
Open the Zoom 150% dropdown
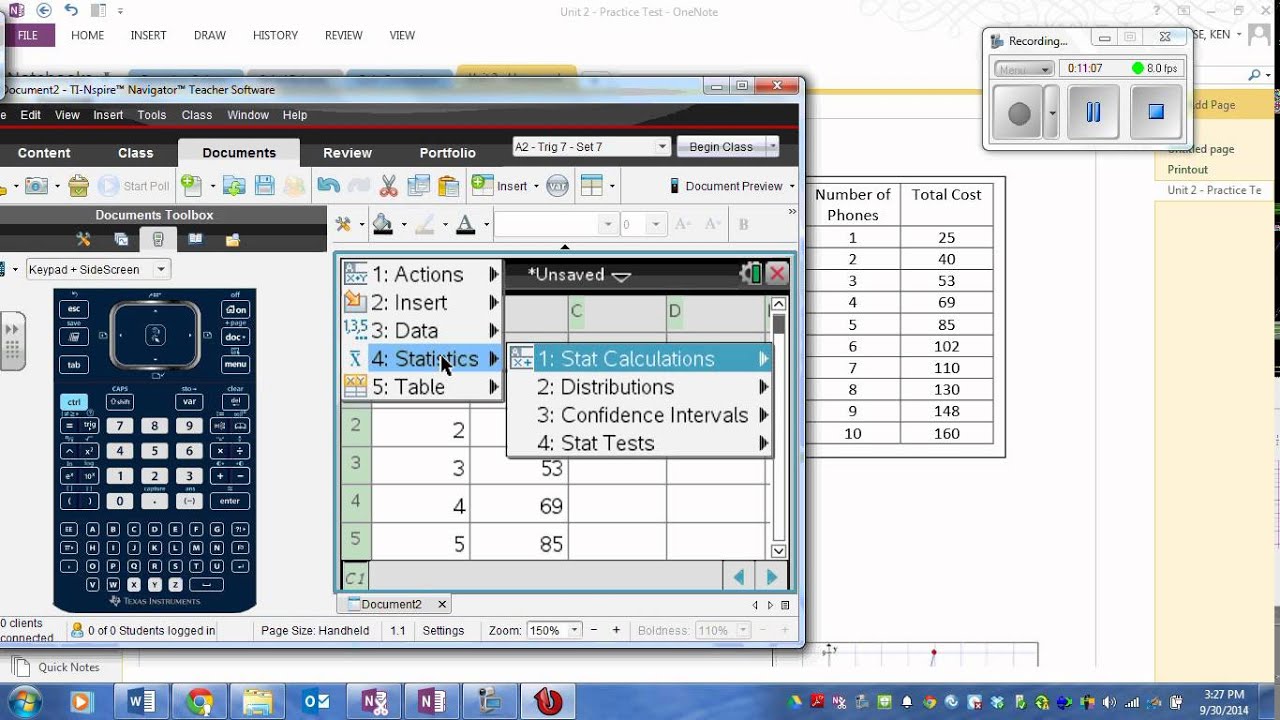click(574, 630)
